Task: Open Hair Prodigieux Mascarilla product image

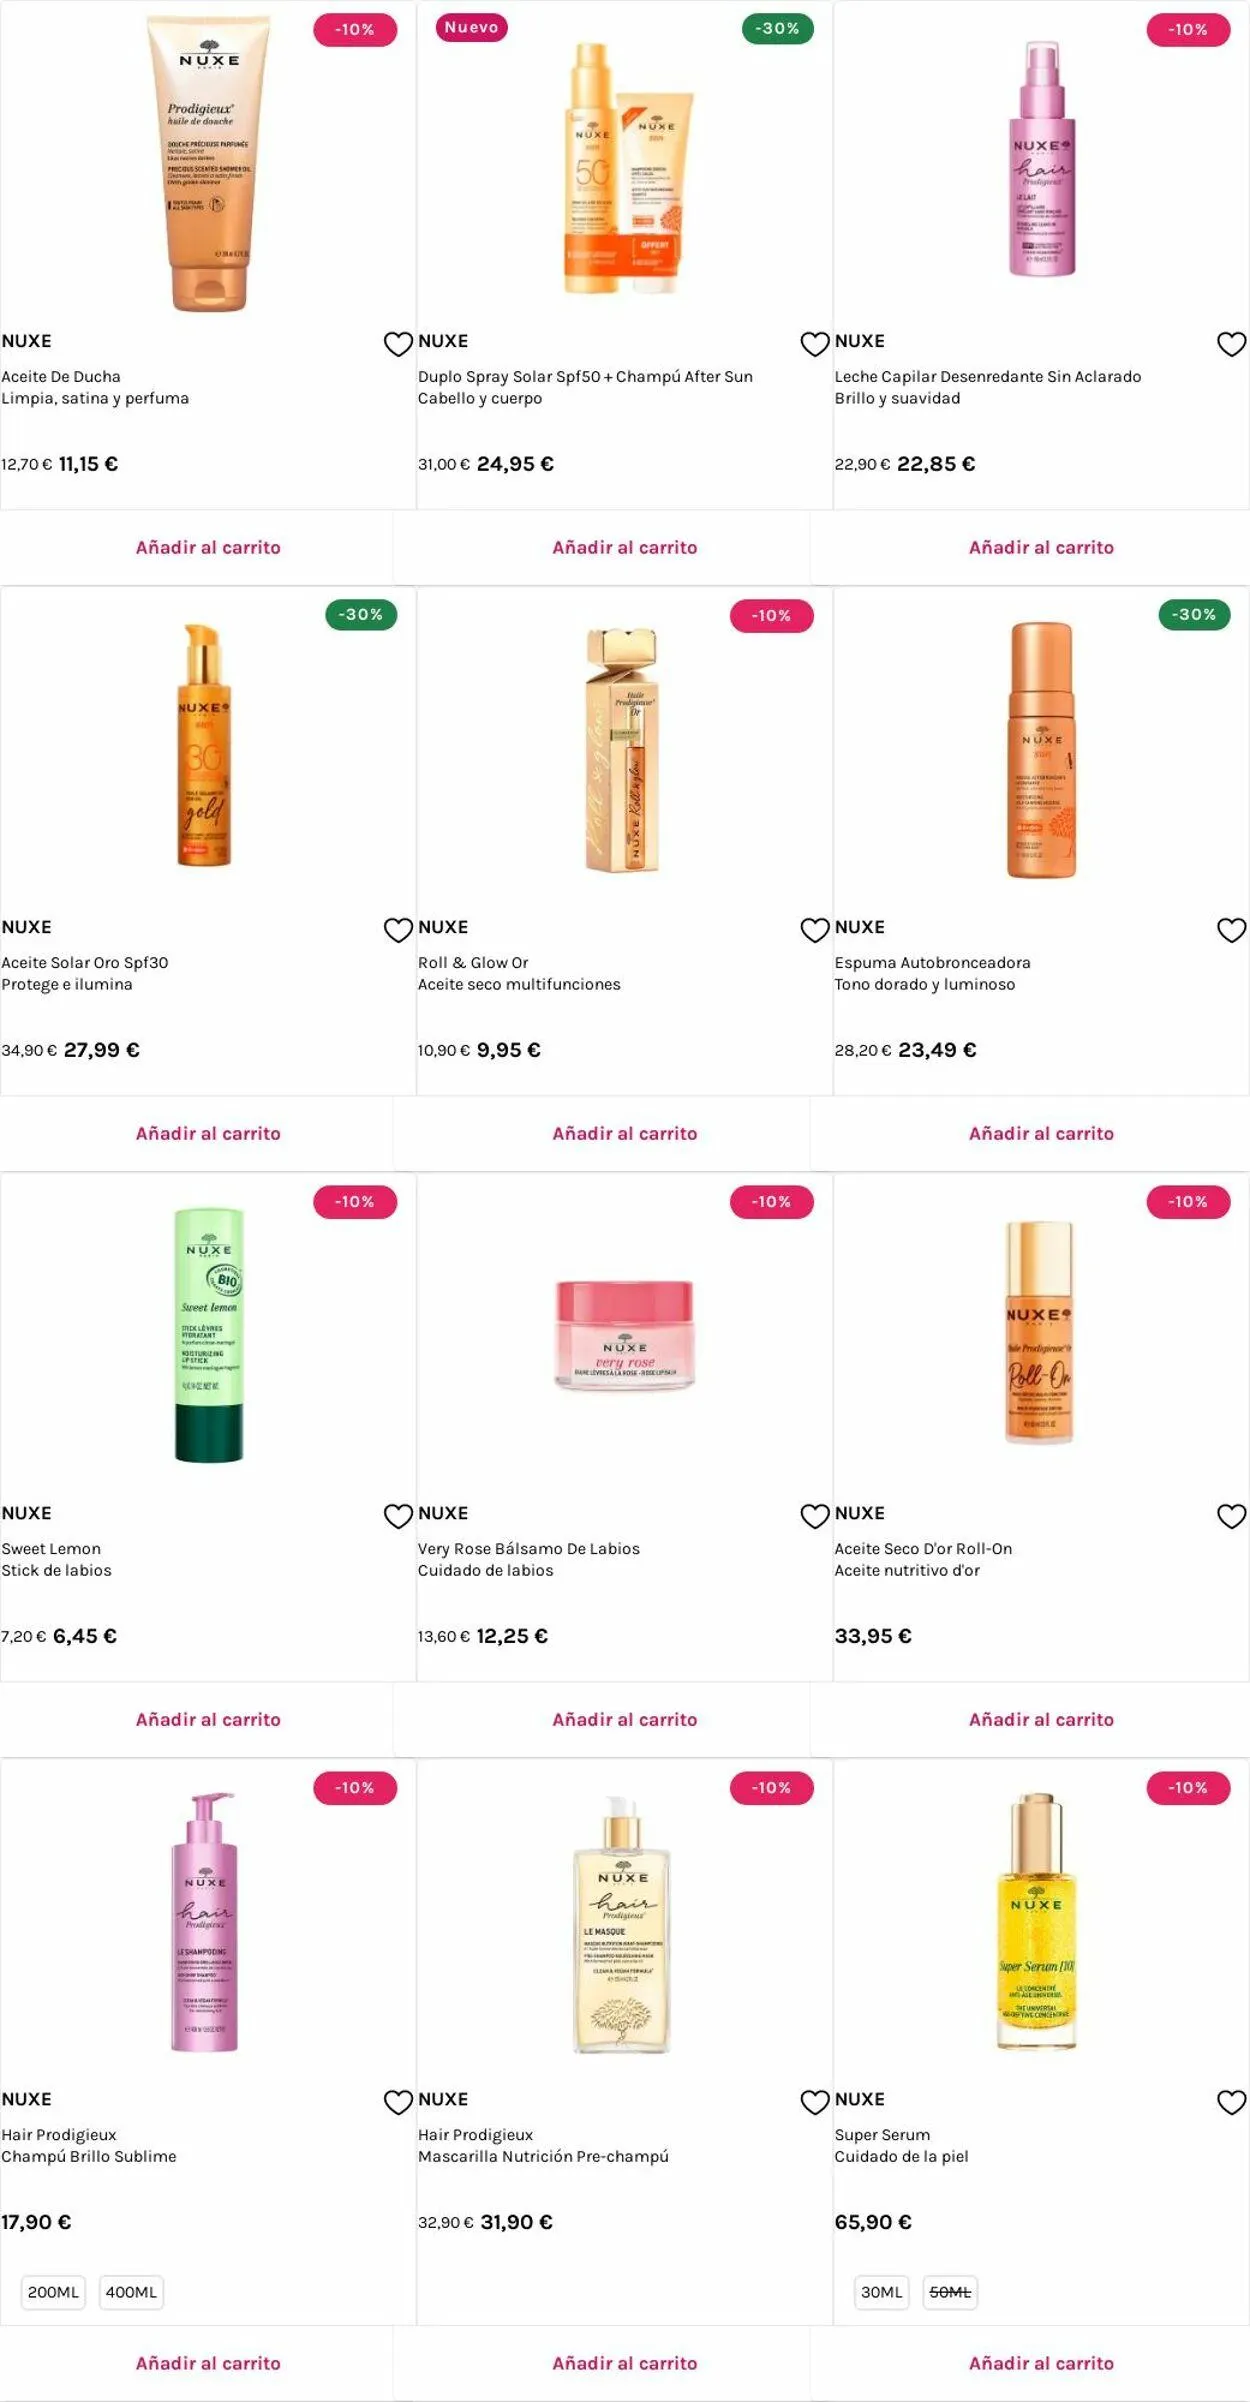Action: [x=623, y=1922]
